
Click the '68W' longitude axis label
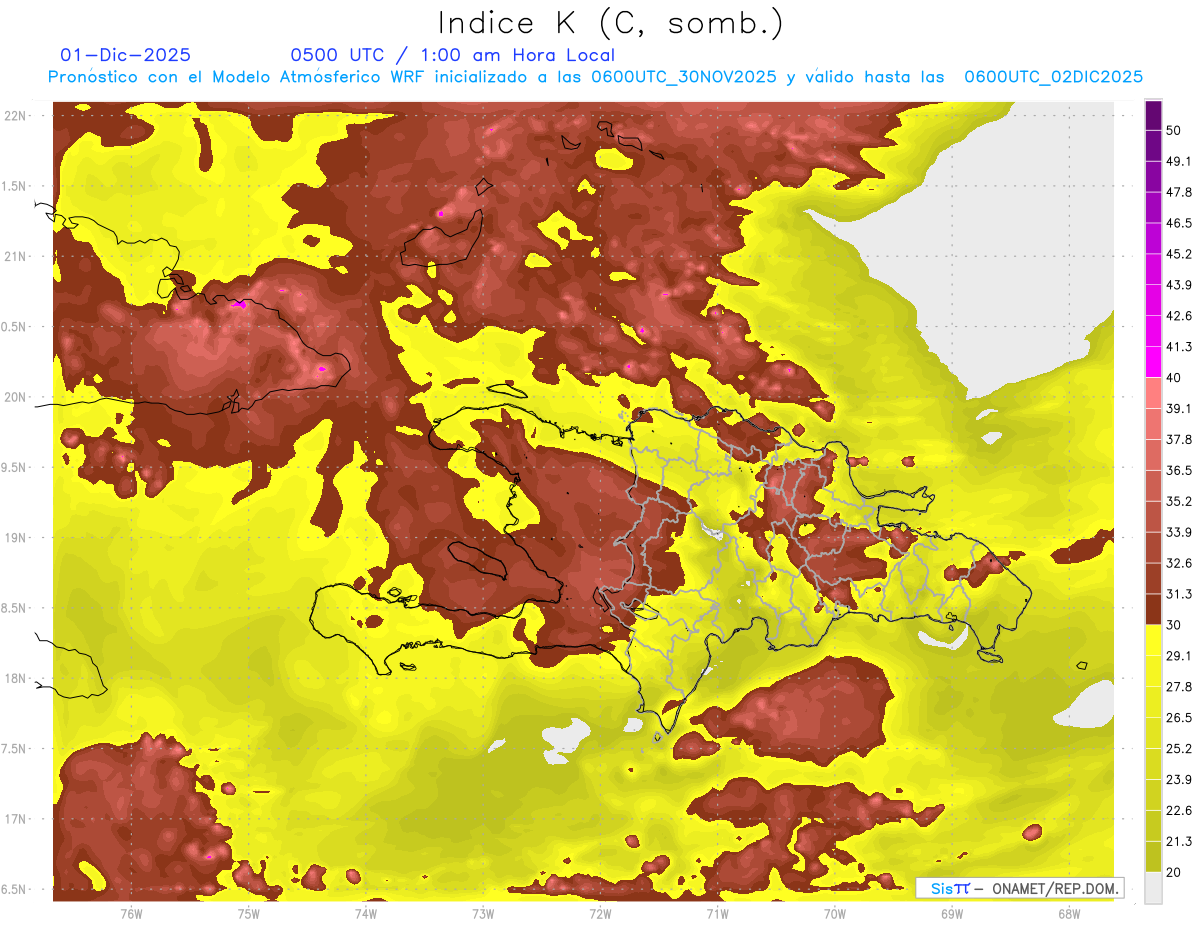click(x=1069, y=915)
